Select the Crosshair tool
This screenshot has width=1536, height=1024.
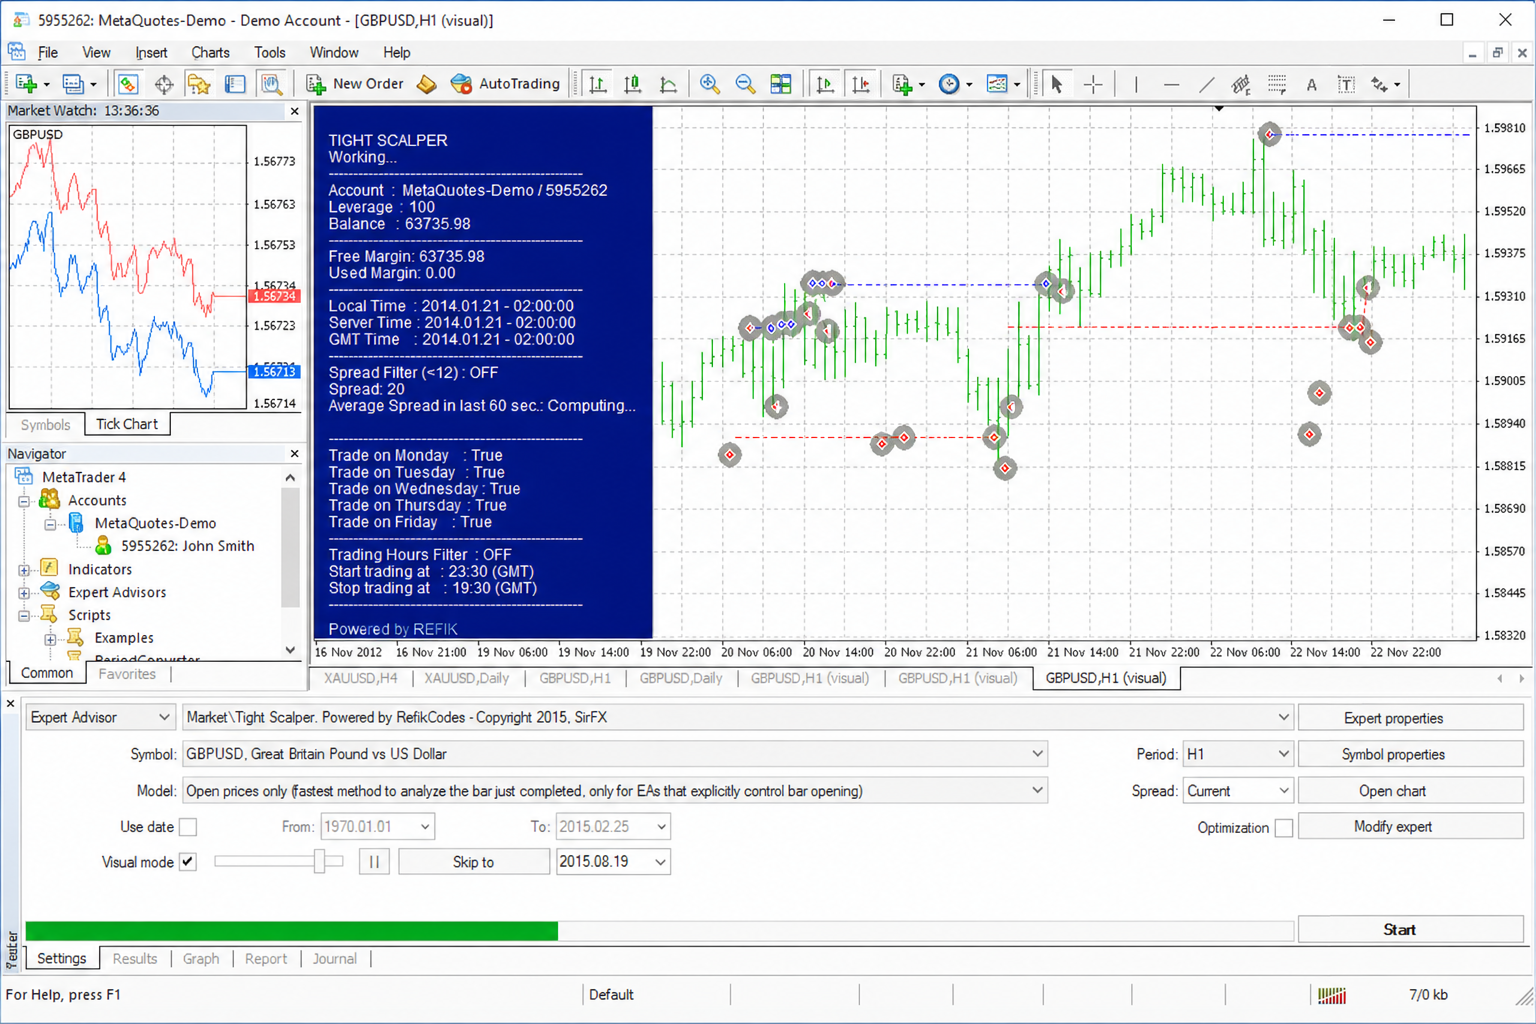pyautogui.click(x=1093, y=84)
